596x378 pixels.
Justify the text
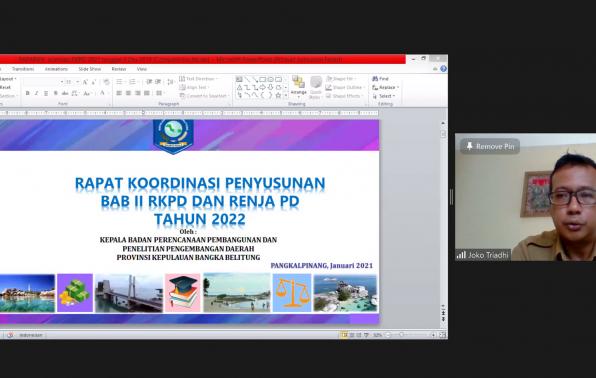pos(147,93)
